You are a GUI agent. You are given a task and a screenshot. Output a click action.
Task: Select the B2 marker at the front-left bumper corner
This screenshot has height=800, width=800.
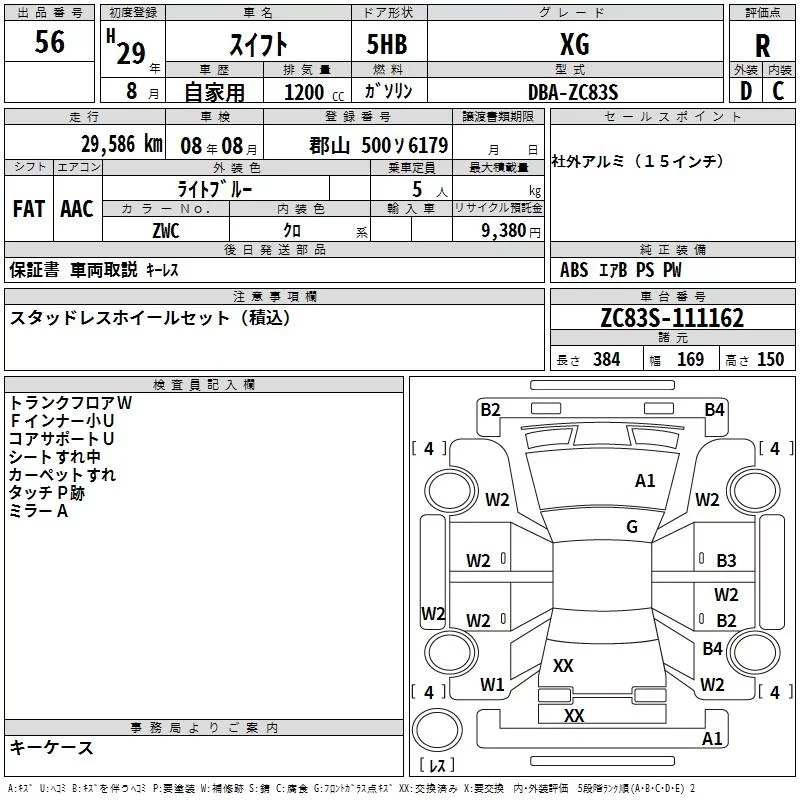tap(490, 409)
